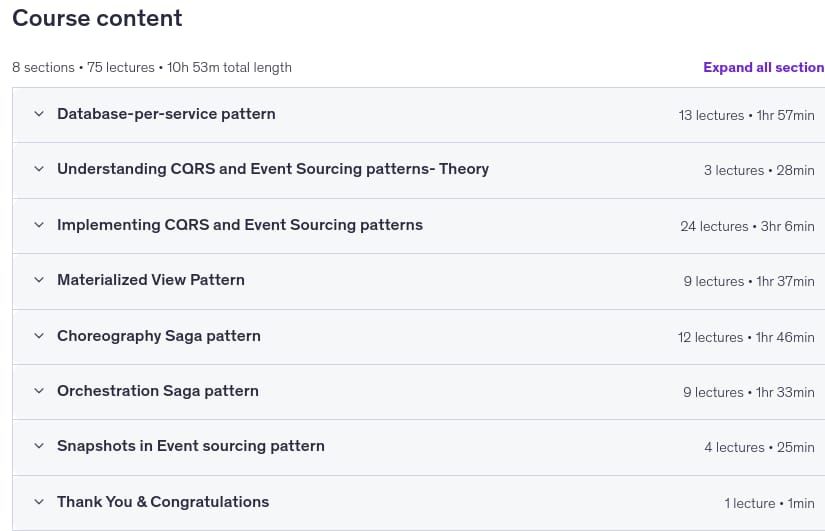Click the '9 lectures • 1hr 33min' text
Screen dimensions: 825x531
749,393
